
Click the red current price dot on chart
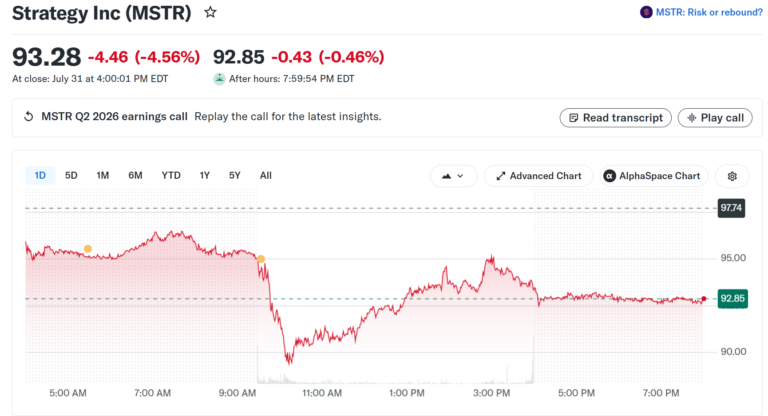tap(704, 298)
